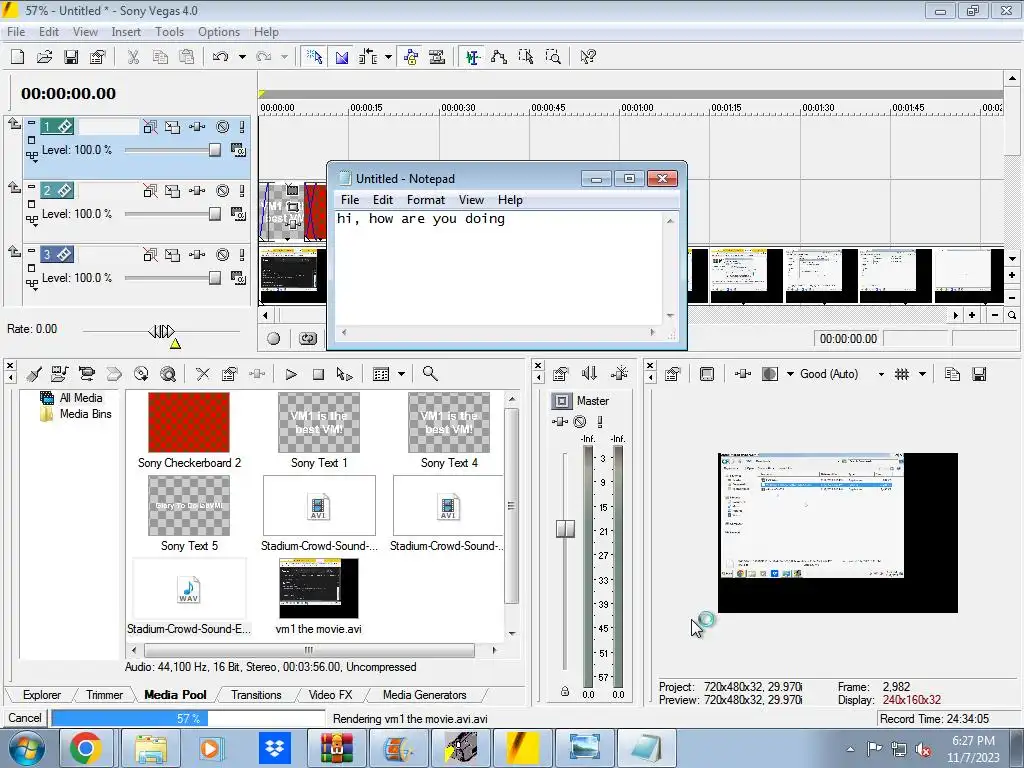Save the project with the floppy disk icon
Screen dimensions: 1024x768
(x=71, y=57)
